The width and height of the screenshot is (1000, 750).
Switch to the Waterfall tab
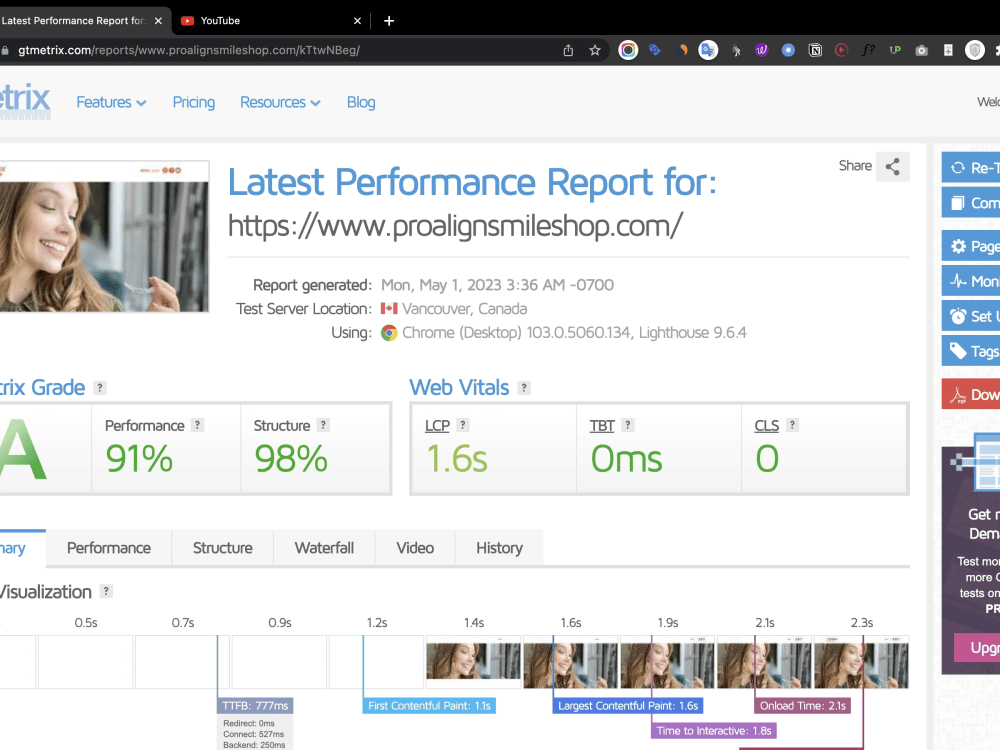324,548
